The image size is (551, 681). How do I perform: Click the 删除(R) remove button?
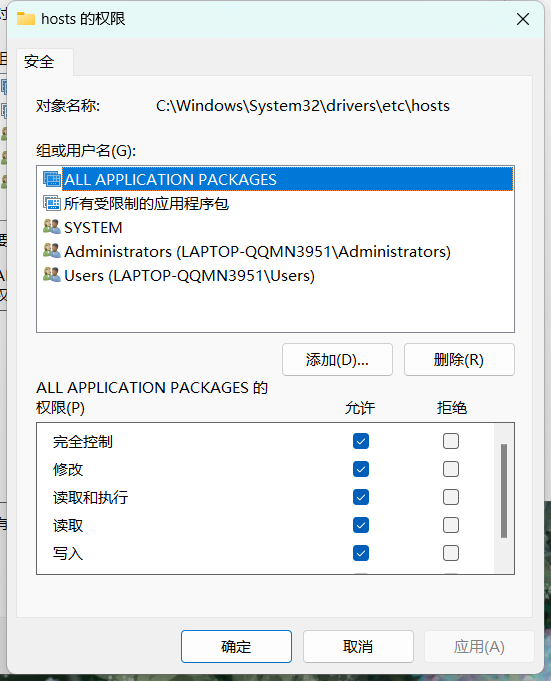click(x=459, y=360)
